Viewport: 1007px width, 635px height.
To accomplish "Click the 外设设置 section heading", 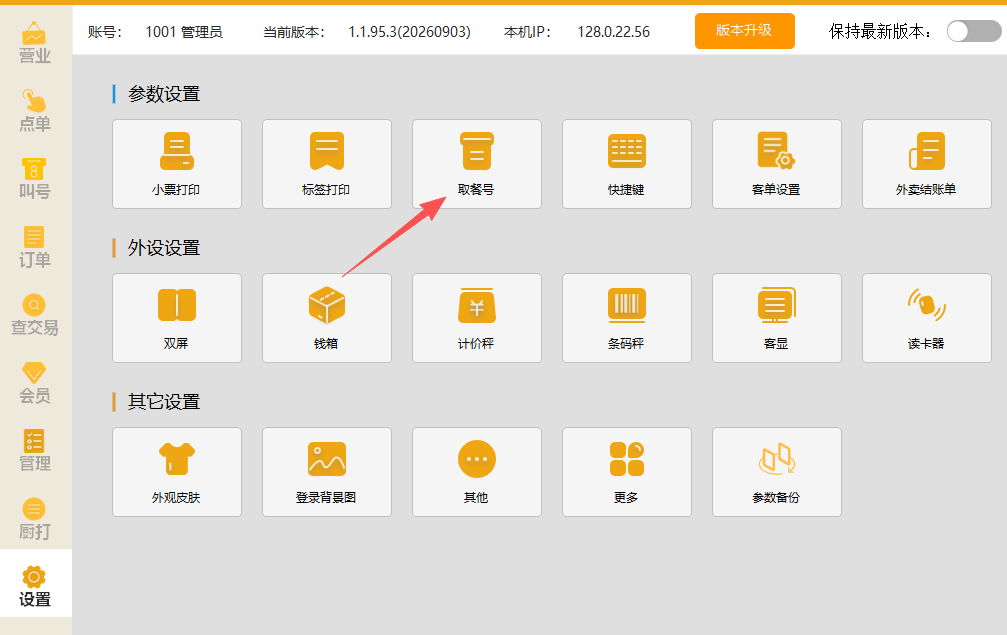I will 164,248.
